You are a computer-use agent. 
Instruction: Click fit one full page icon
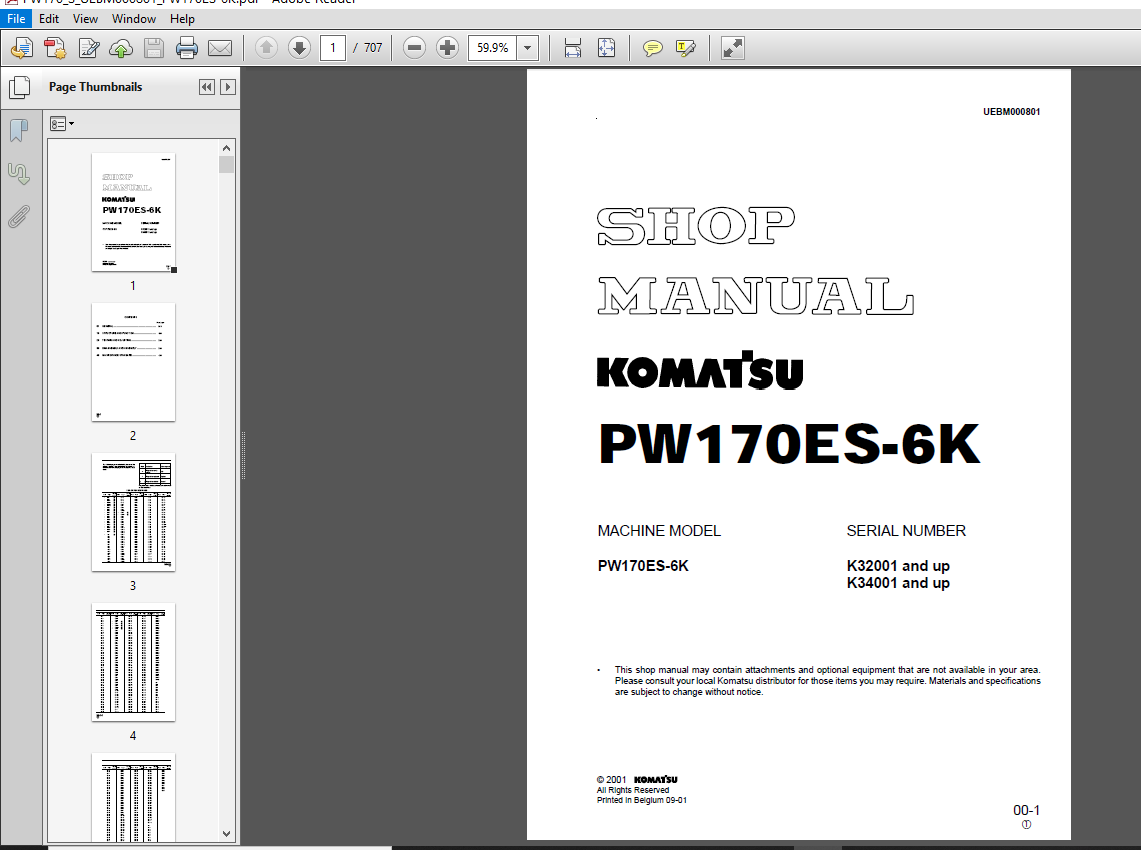[606, 48]
